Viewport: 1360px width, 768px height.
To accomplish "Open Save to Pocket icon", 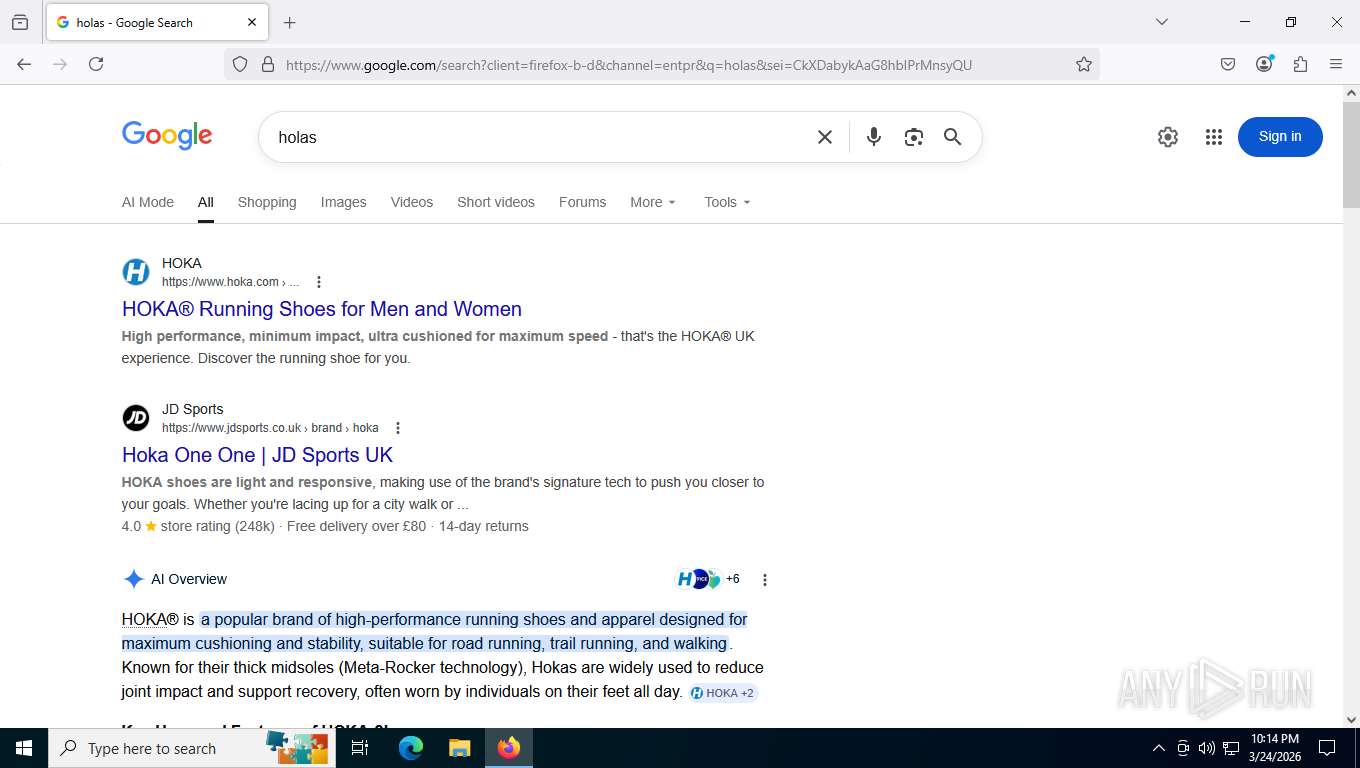I will pos(1228,64).
